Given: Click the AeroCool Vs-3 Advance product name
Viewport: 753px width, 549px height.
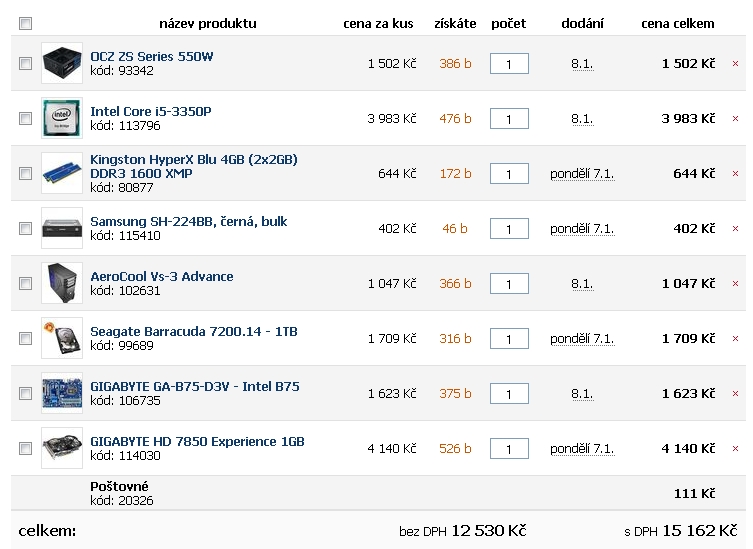Looking at the screenshot, I should coord(161,276).
